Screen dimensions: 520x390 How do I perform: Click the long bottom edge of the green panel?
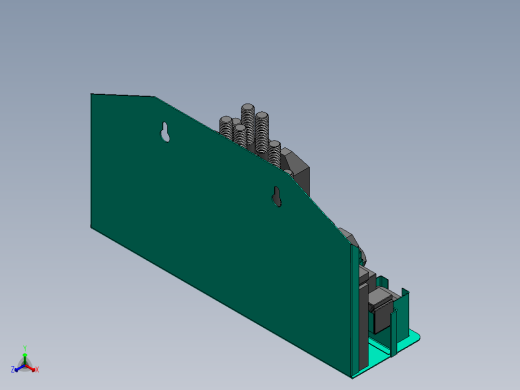(221, 302)
